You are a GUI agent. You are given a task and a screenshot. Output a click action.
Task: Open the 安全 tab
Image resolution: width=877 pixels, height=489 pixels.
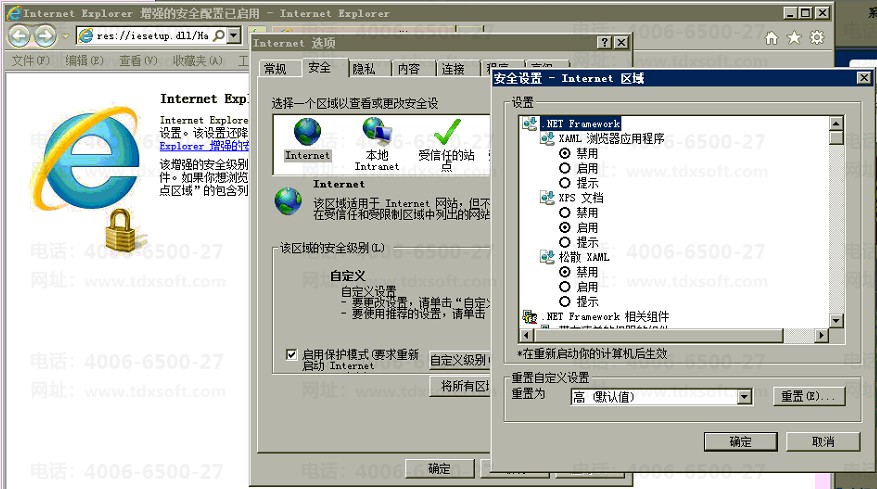click(x=319, y=67)
